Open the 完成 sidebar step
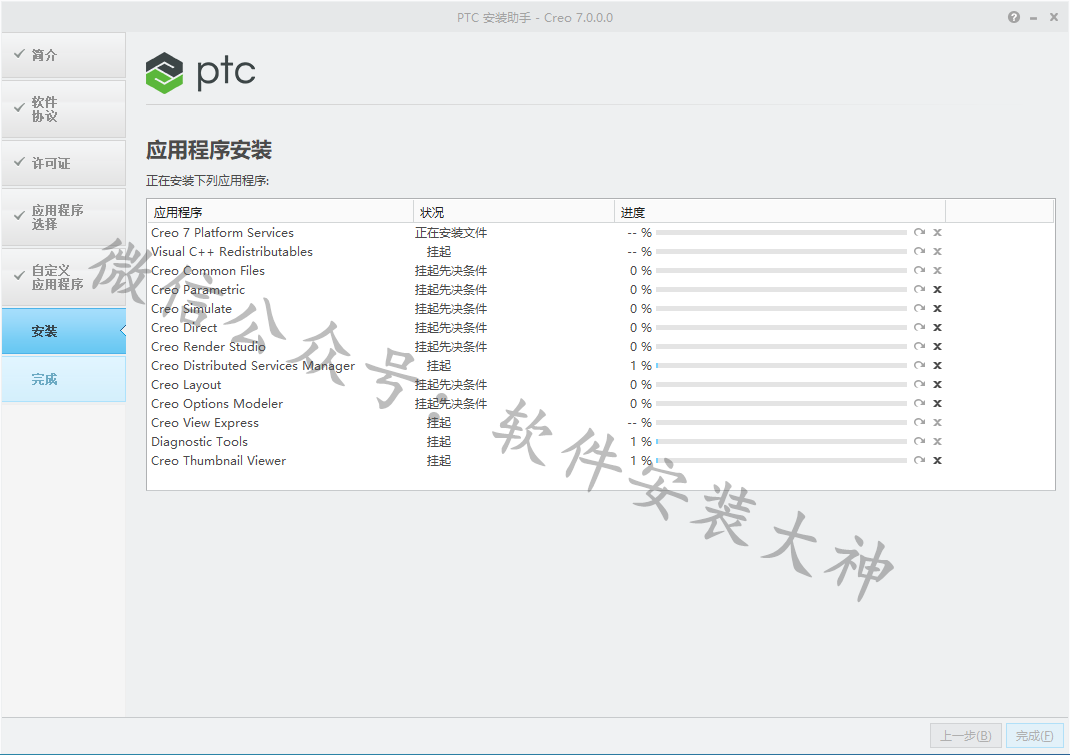 63,379
